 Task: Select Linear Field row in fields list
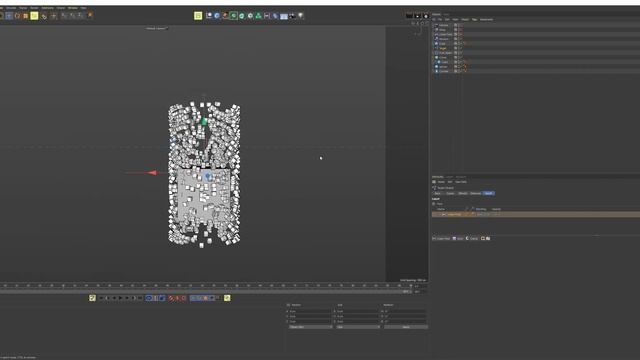click(536, 214)
